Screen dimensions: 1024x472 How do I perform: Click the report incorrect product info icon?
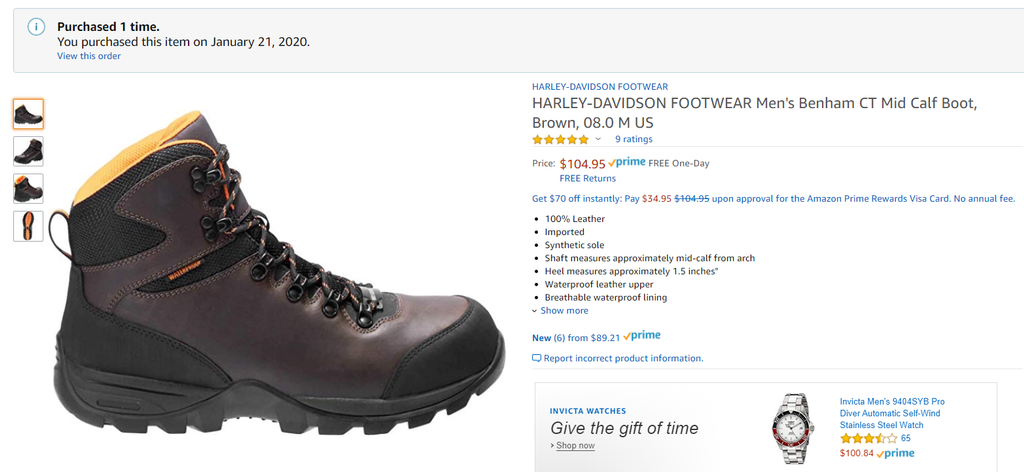(537, 358)
